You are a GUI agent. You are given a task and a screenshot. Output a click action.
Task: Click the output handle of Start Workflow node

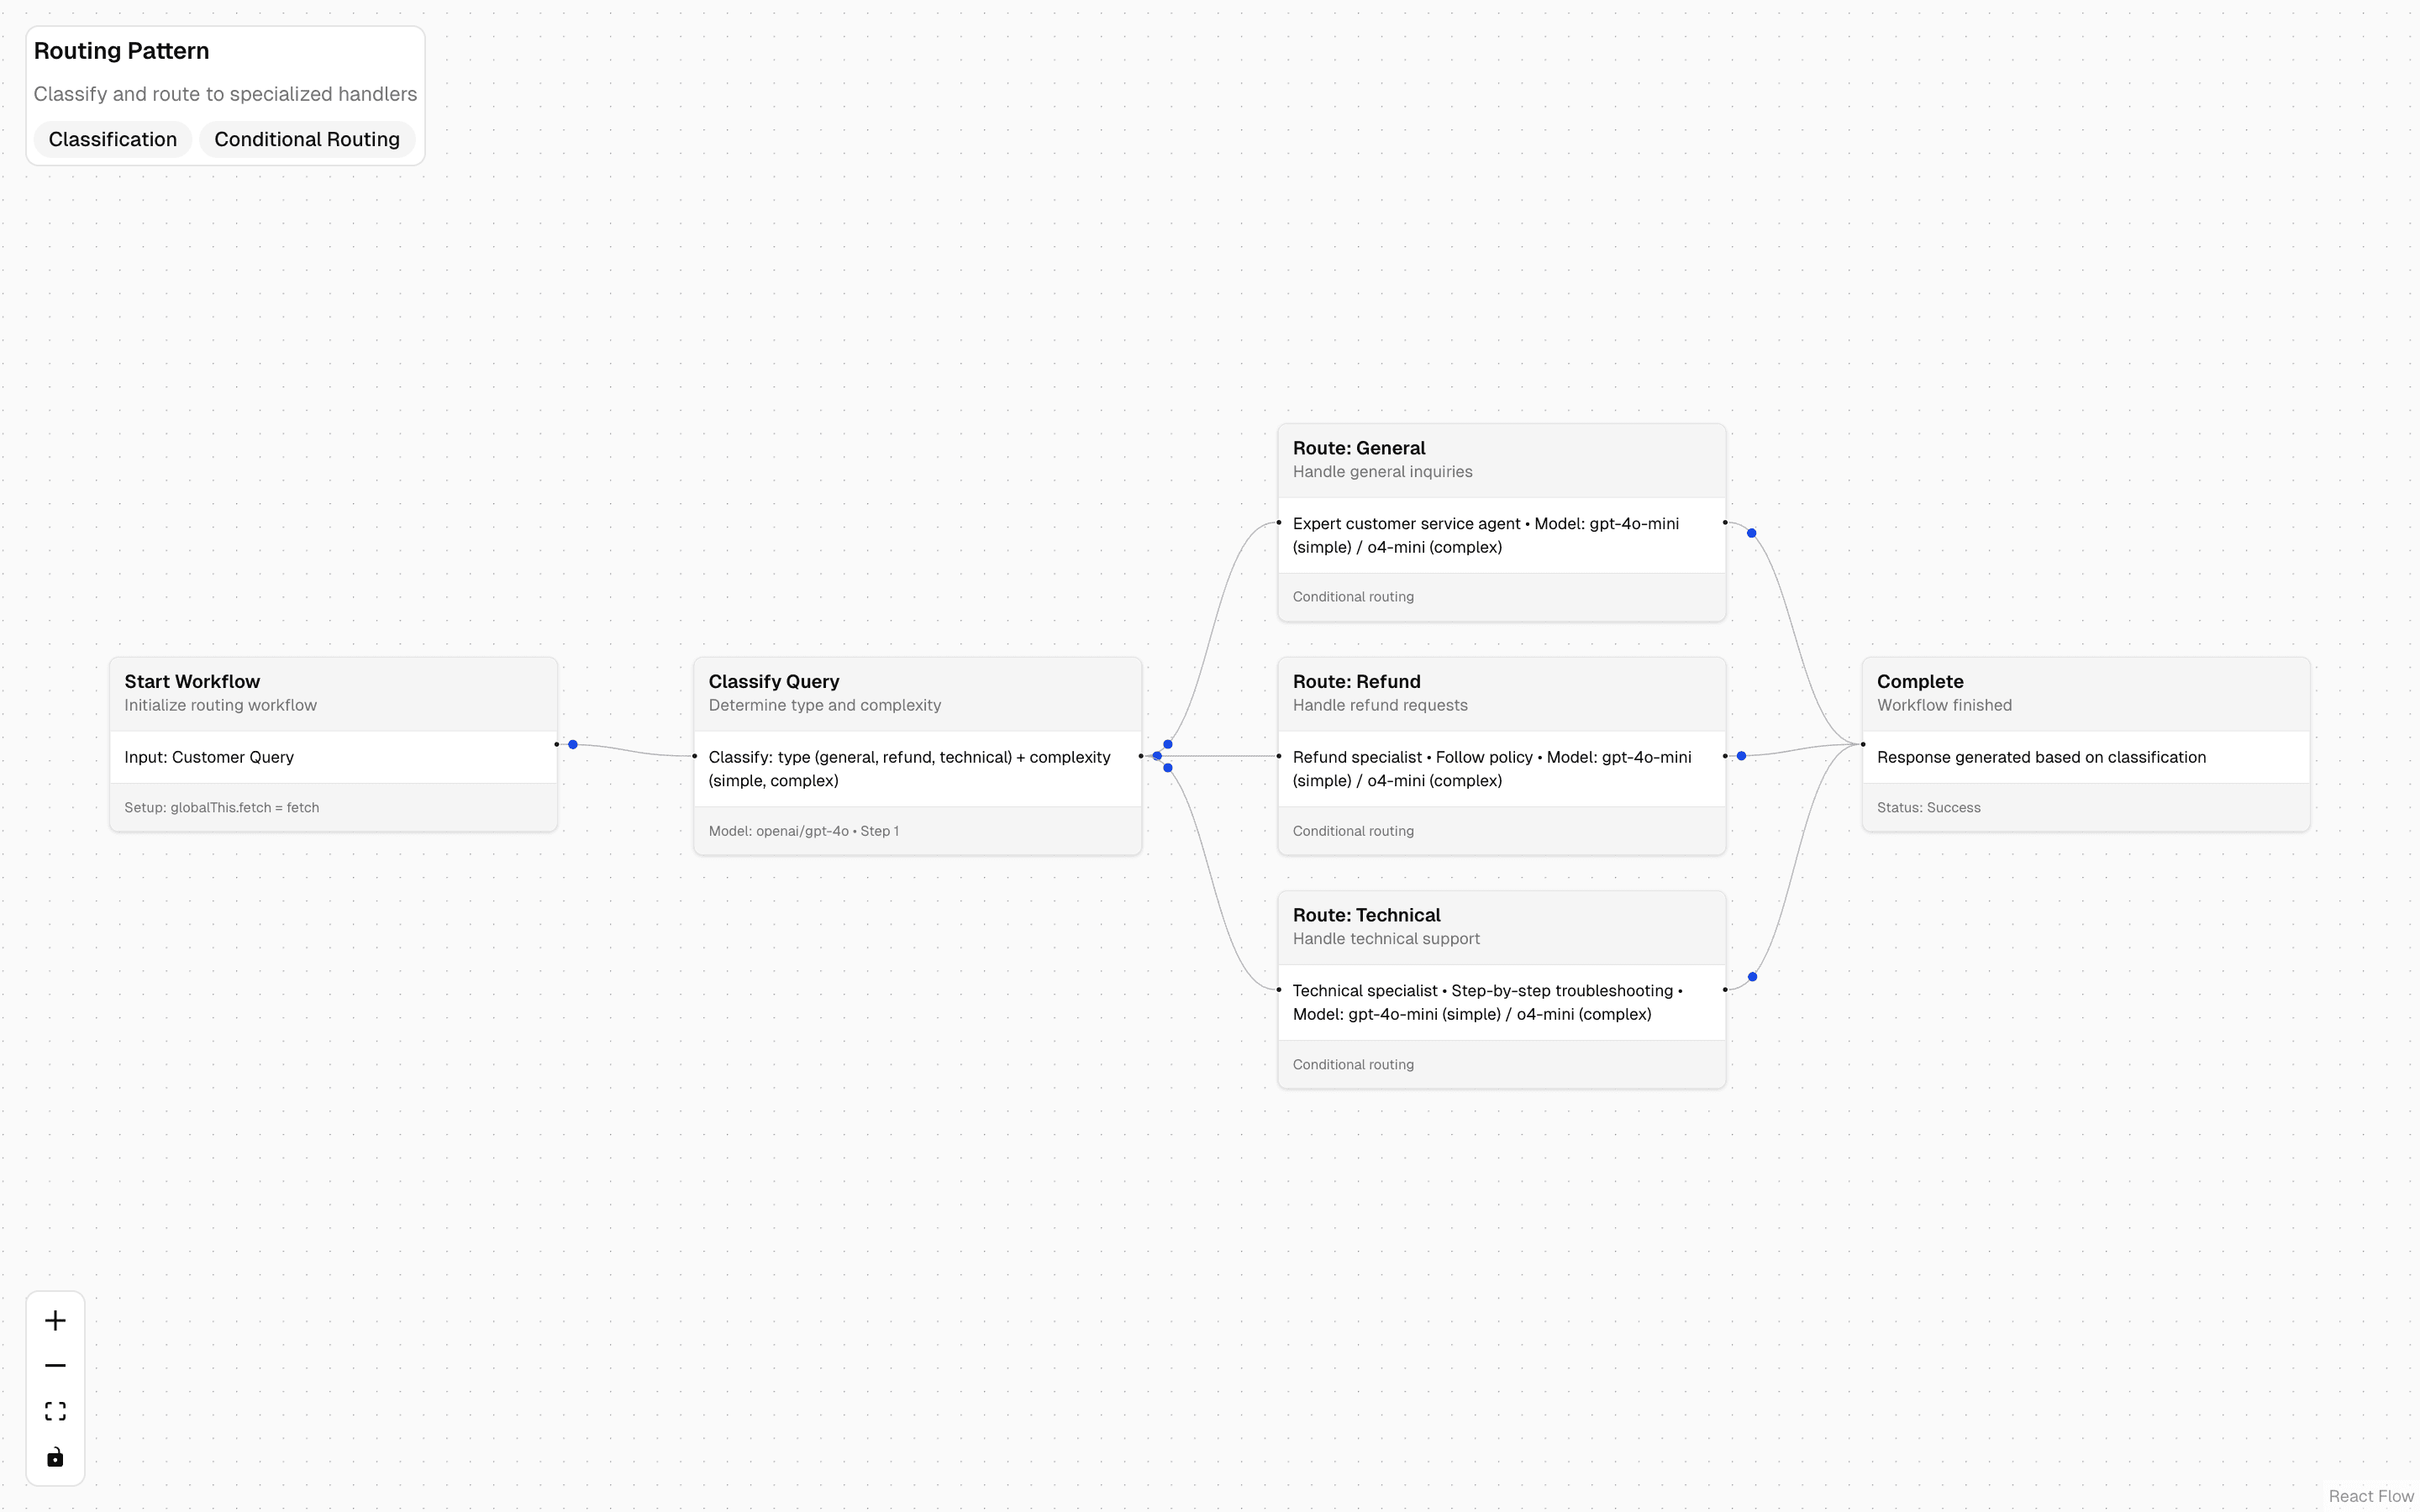[x=557, y=744]
